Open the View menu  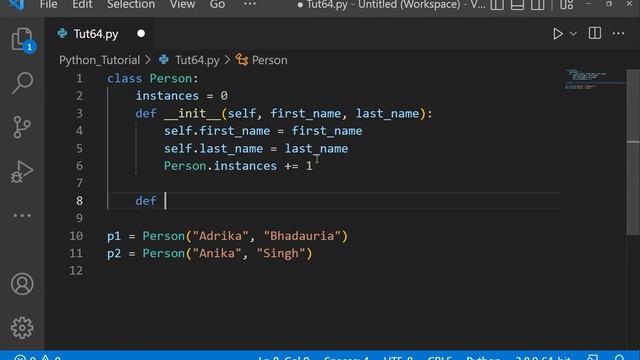pyautogui.click(x=182, y=5)
